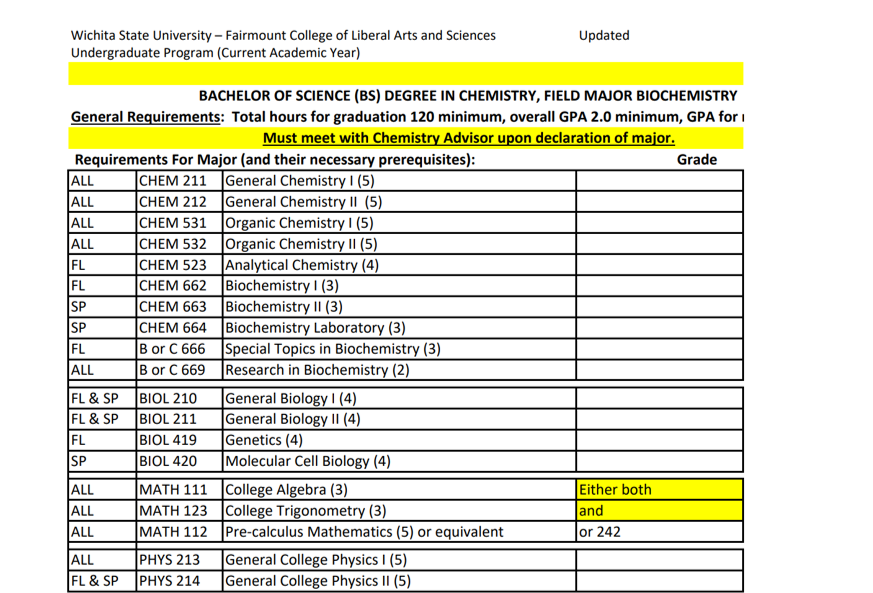Click the grade cell for BIOL 419
The image size is (873, 593).
point(660,441)
